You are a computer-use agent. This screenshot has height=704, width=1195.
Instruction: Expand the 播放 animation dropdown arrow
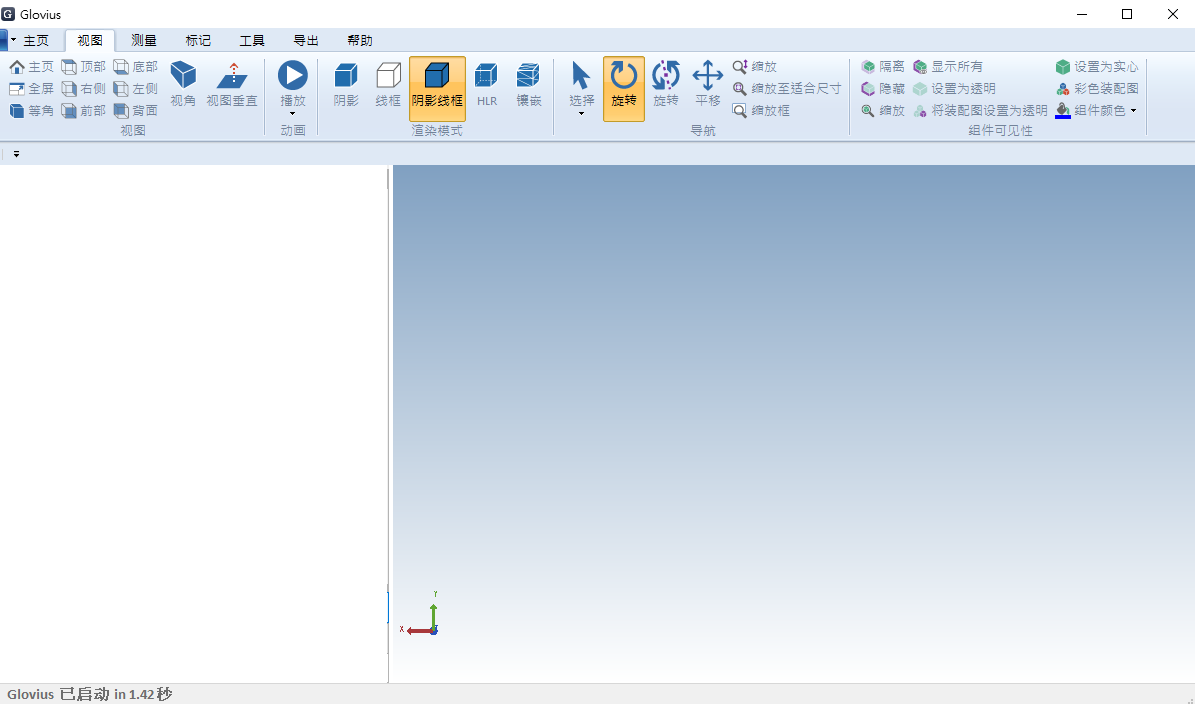point(293,114)
